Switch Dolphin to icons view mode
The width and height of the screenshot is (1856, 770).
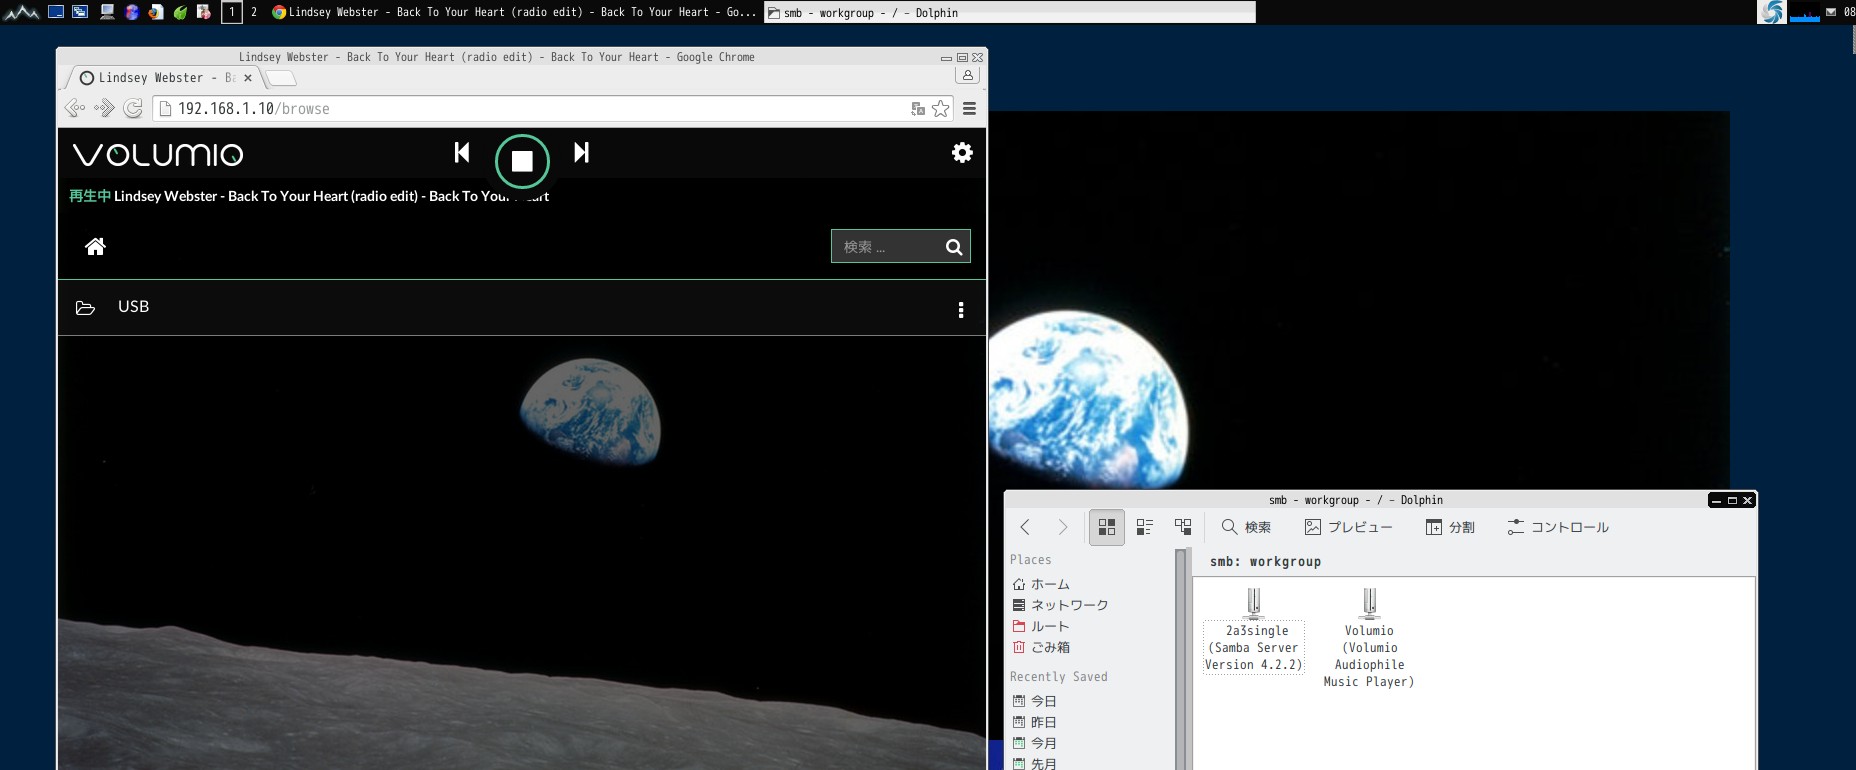(x=1106, y=527)
